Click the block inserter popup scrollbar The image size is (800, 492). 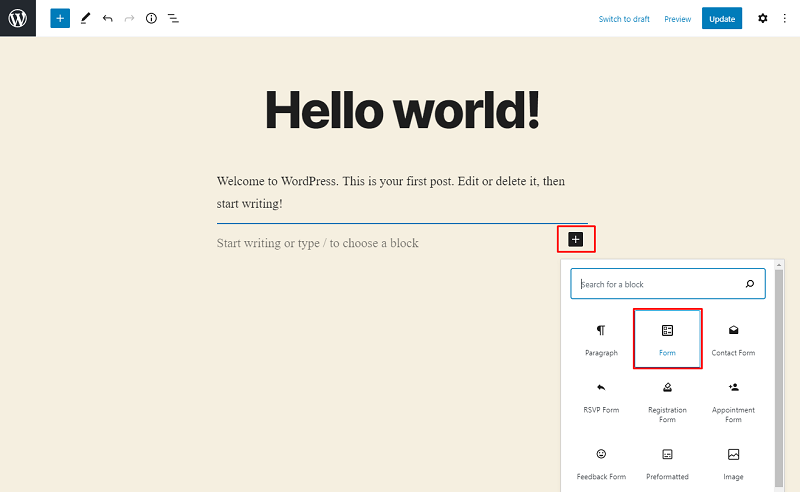779,378
